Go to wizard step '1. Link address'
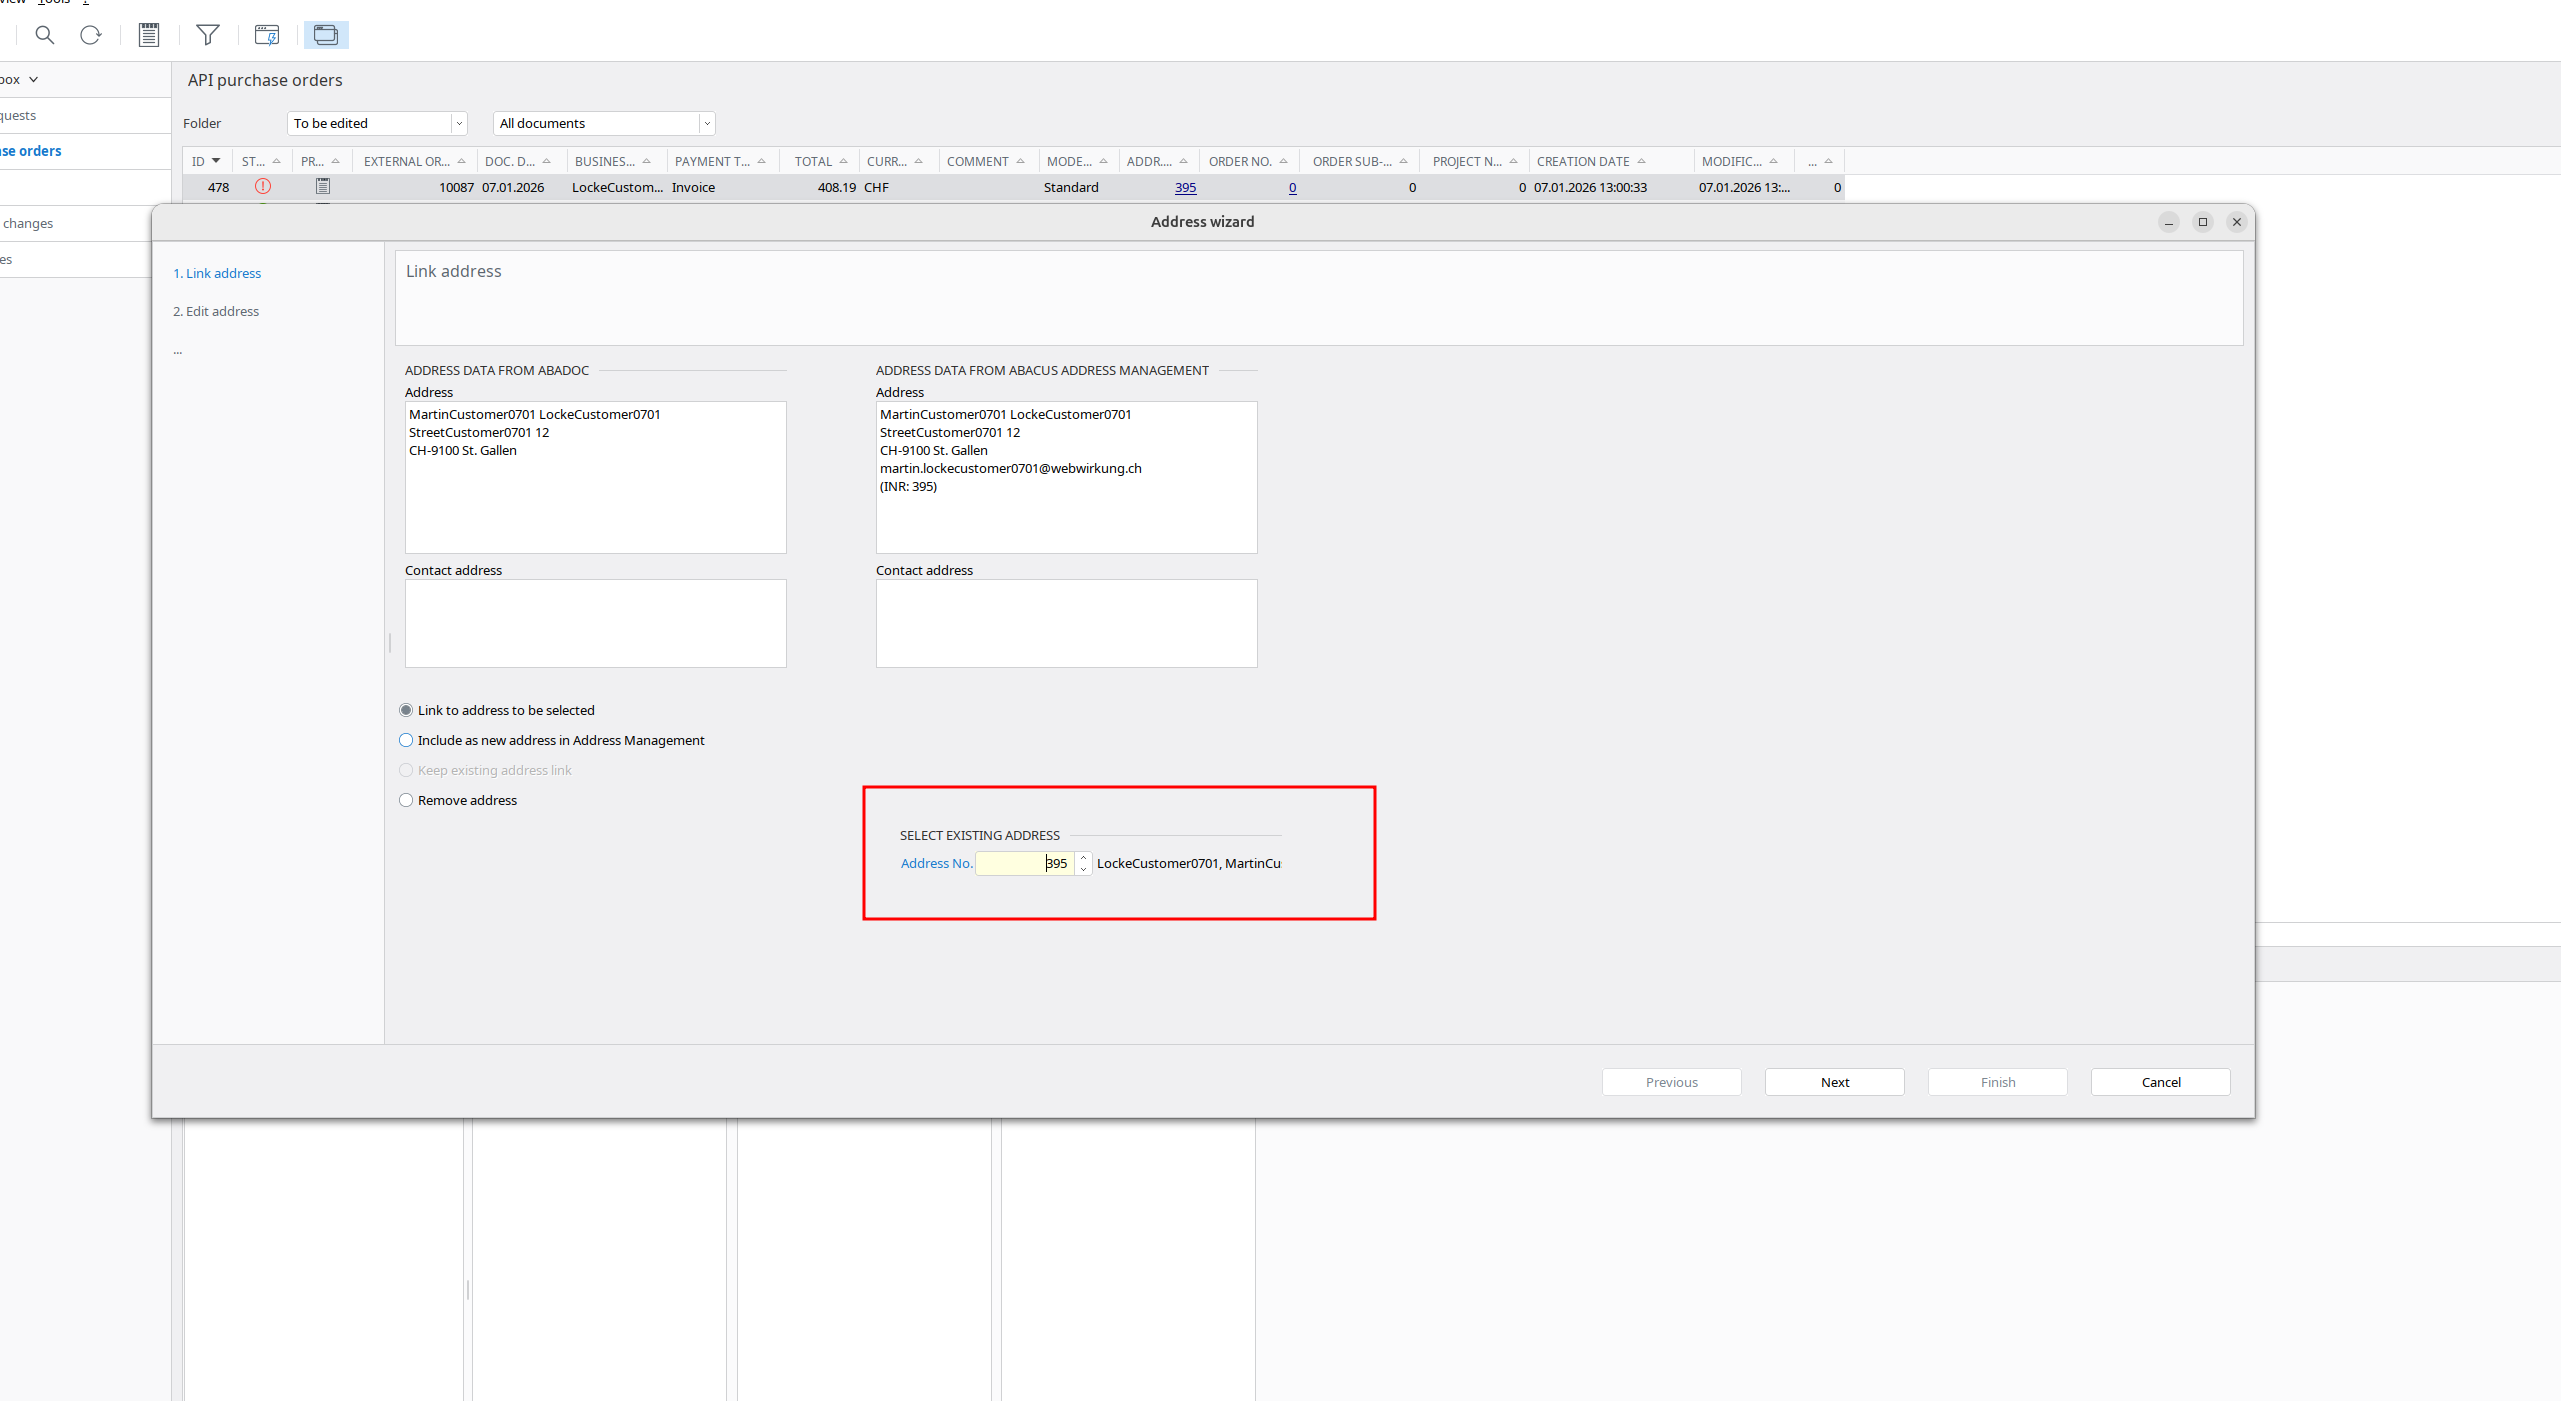The image size is (2561, 1401). point(223,273)
